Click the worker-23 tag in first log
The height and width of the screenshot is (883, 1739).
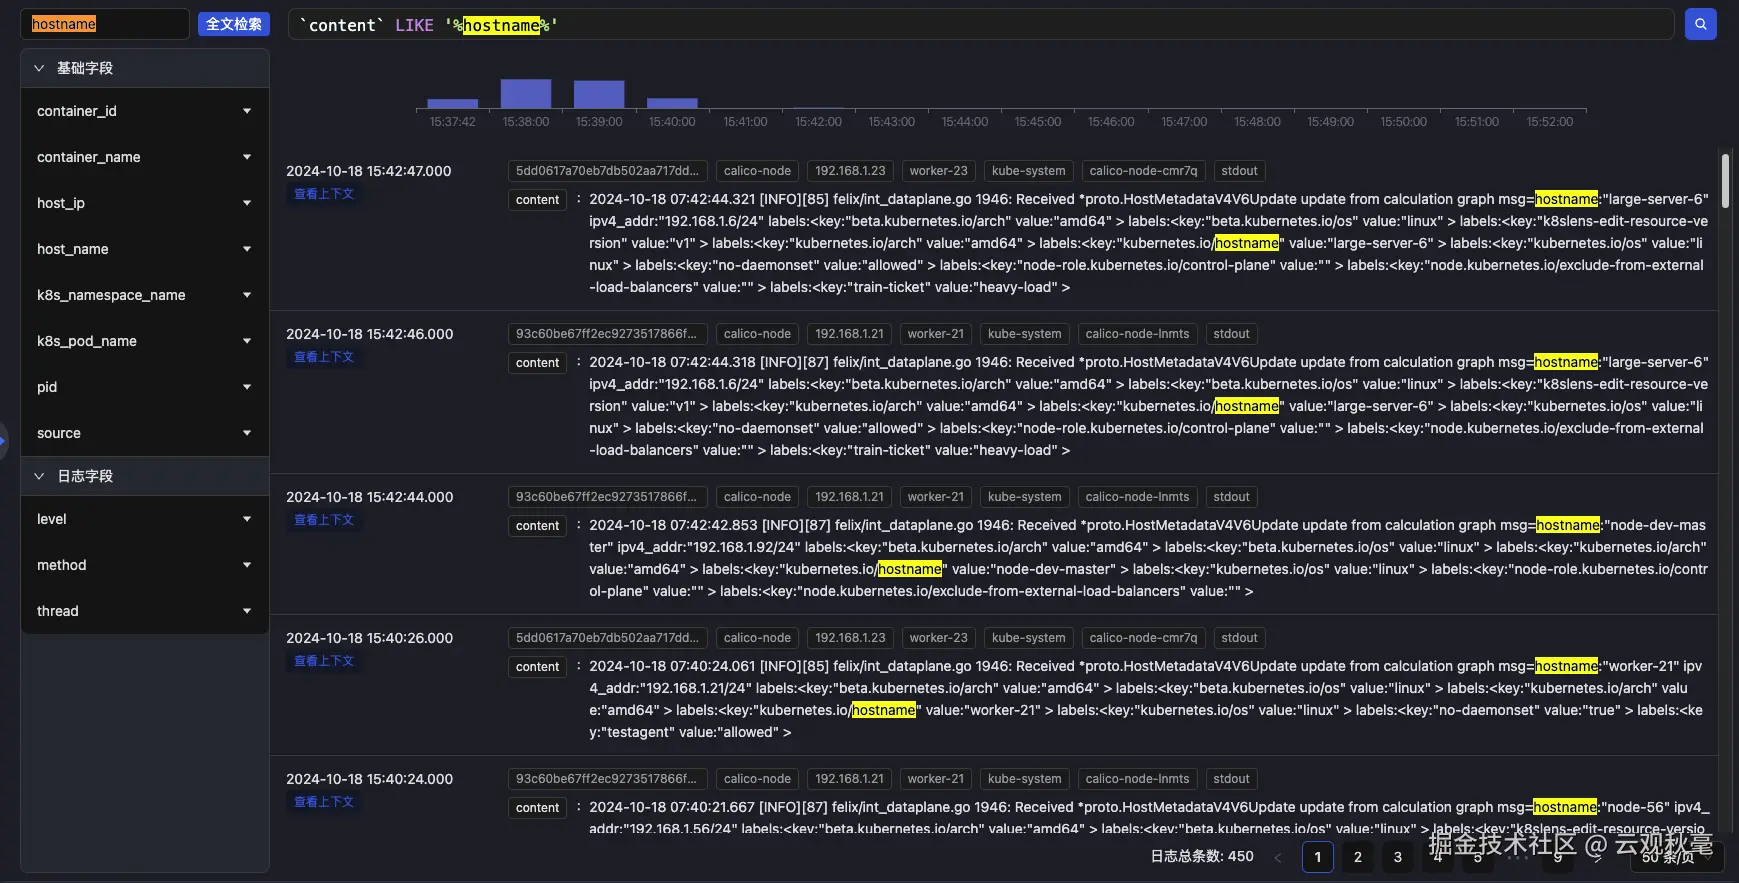pyautogui.click(x=939, y=171)
